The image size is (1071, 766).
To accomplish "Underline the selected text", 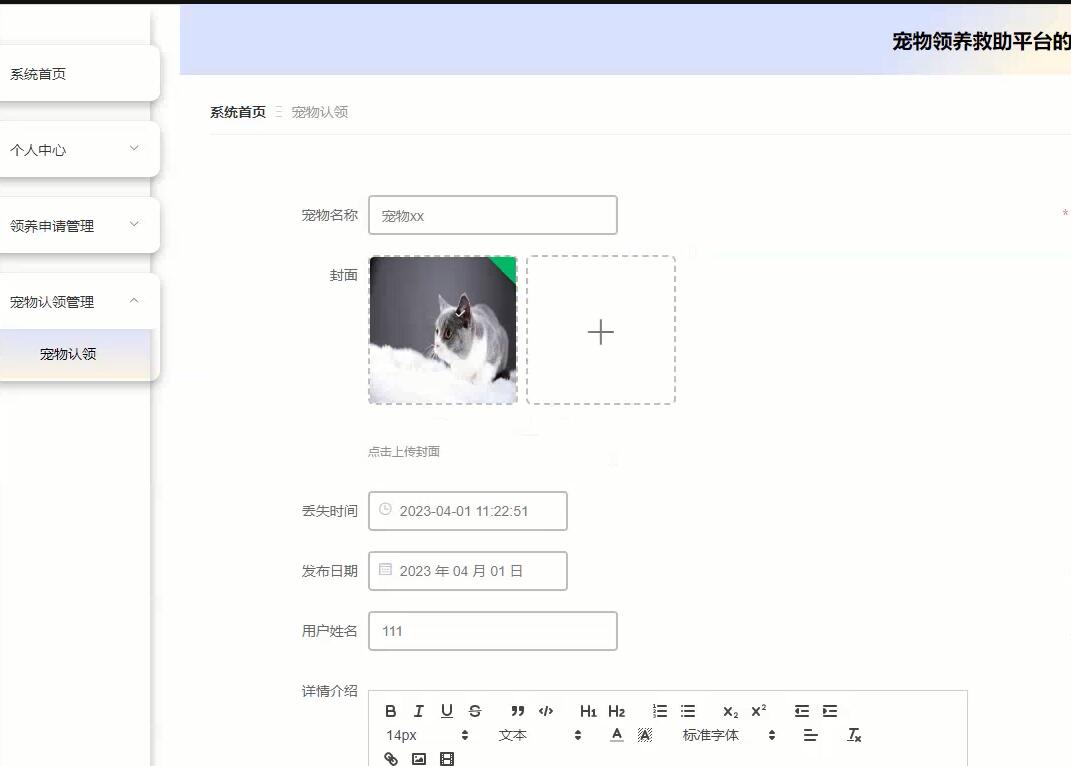I will pos(446,711).
